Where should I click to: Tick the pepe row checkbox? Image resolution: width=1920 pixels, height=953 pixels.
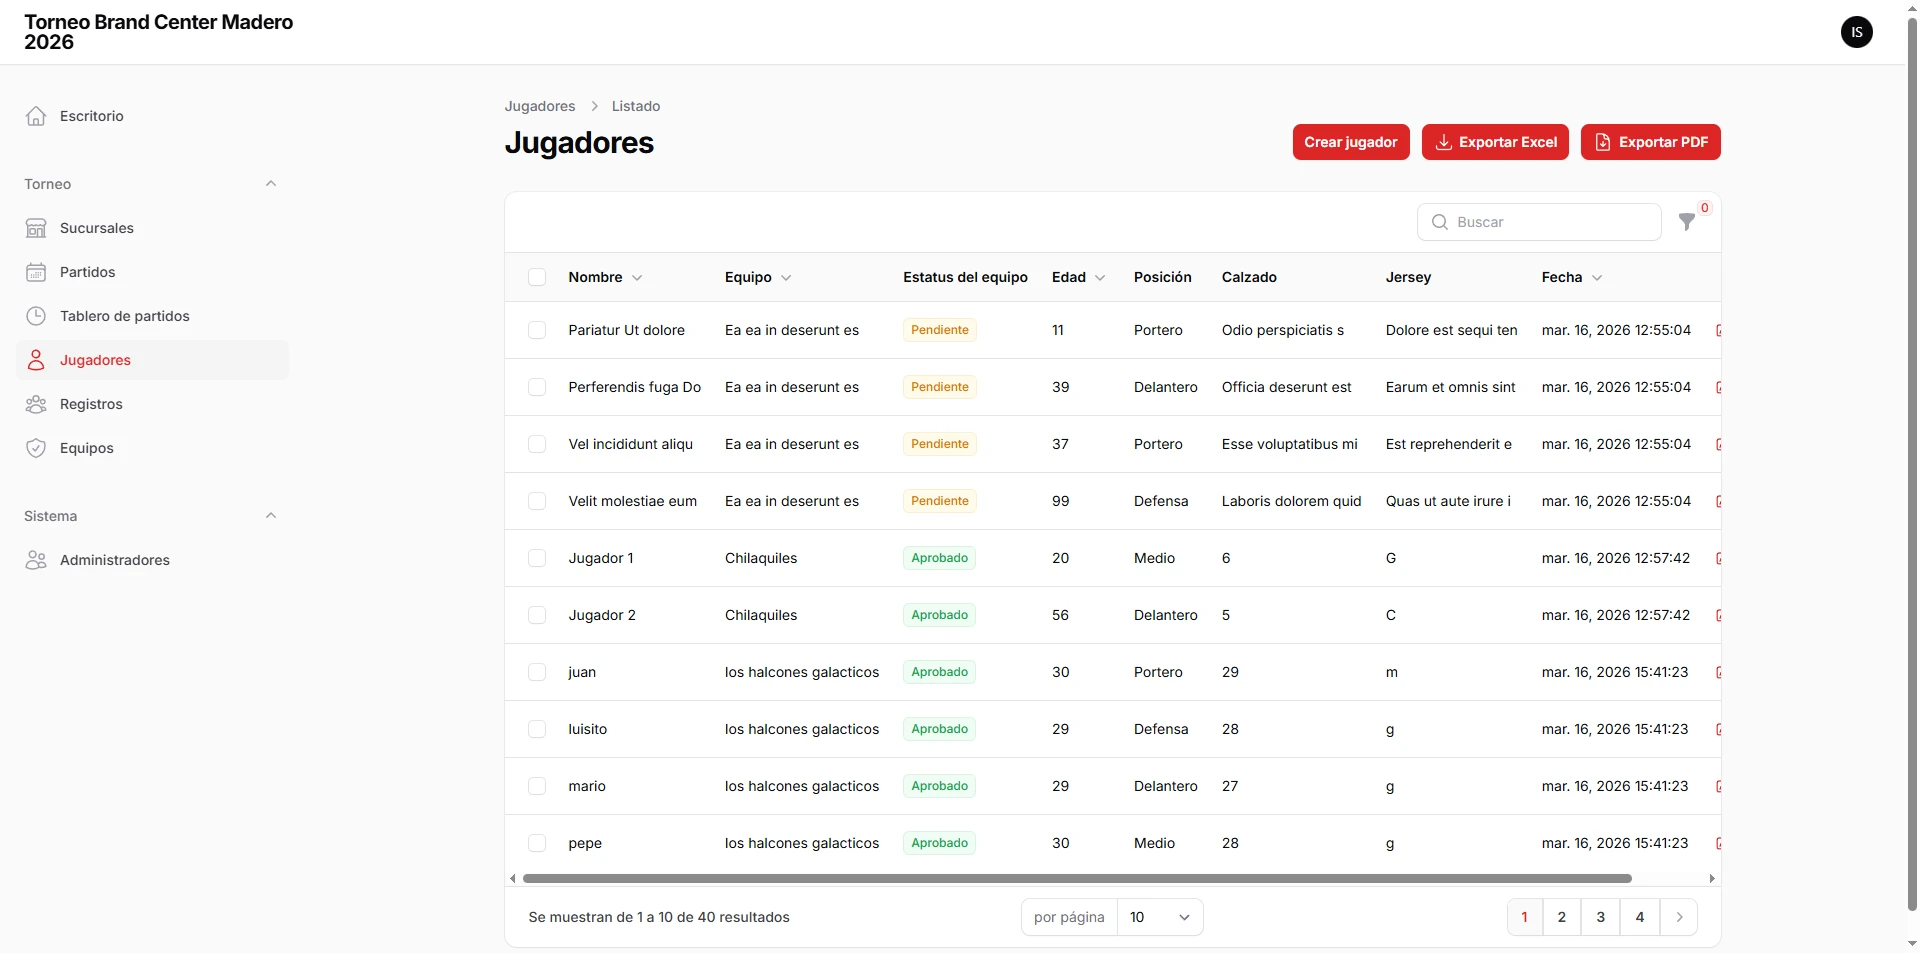[x=537, y=843]
